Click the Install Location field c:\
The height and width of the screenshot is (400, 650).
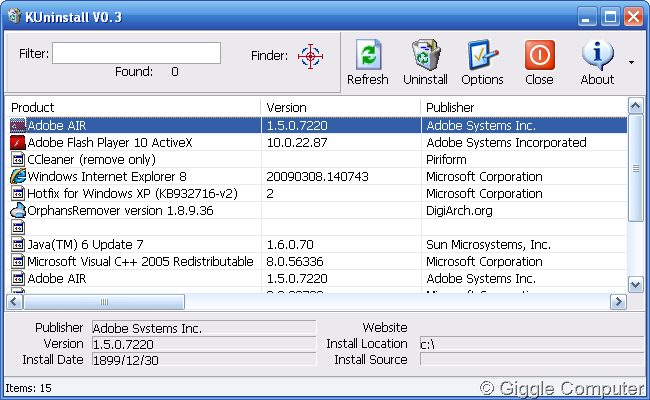pyautogui.click(x=532, y=344)
